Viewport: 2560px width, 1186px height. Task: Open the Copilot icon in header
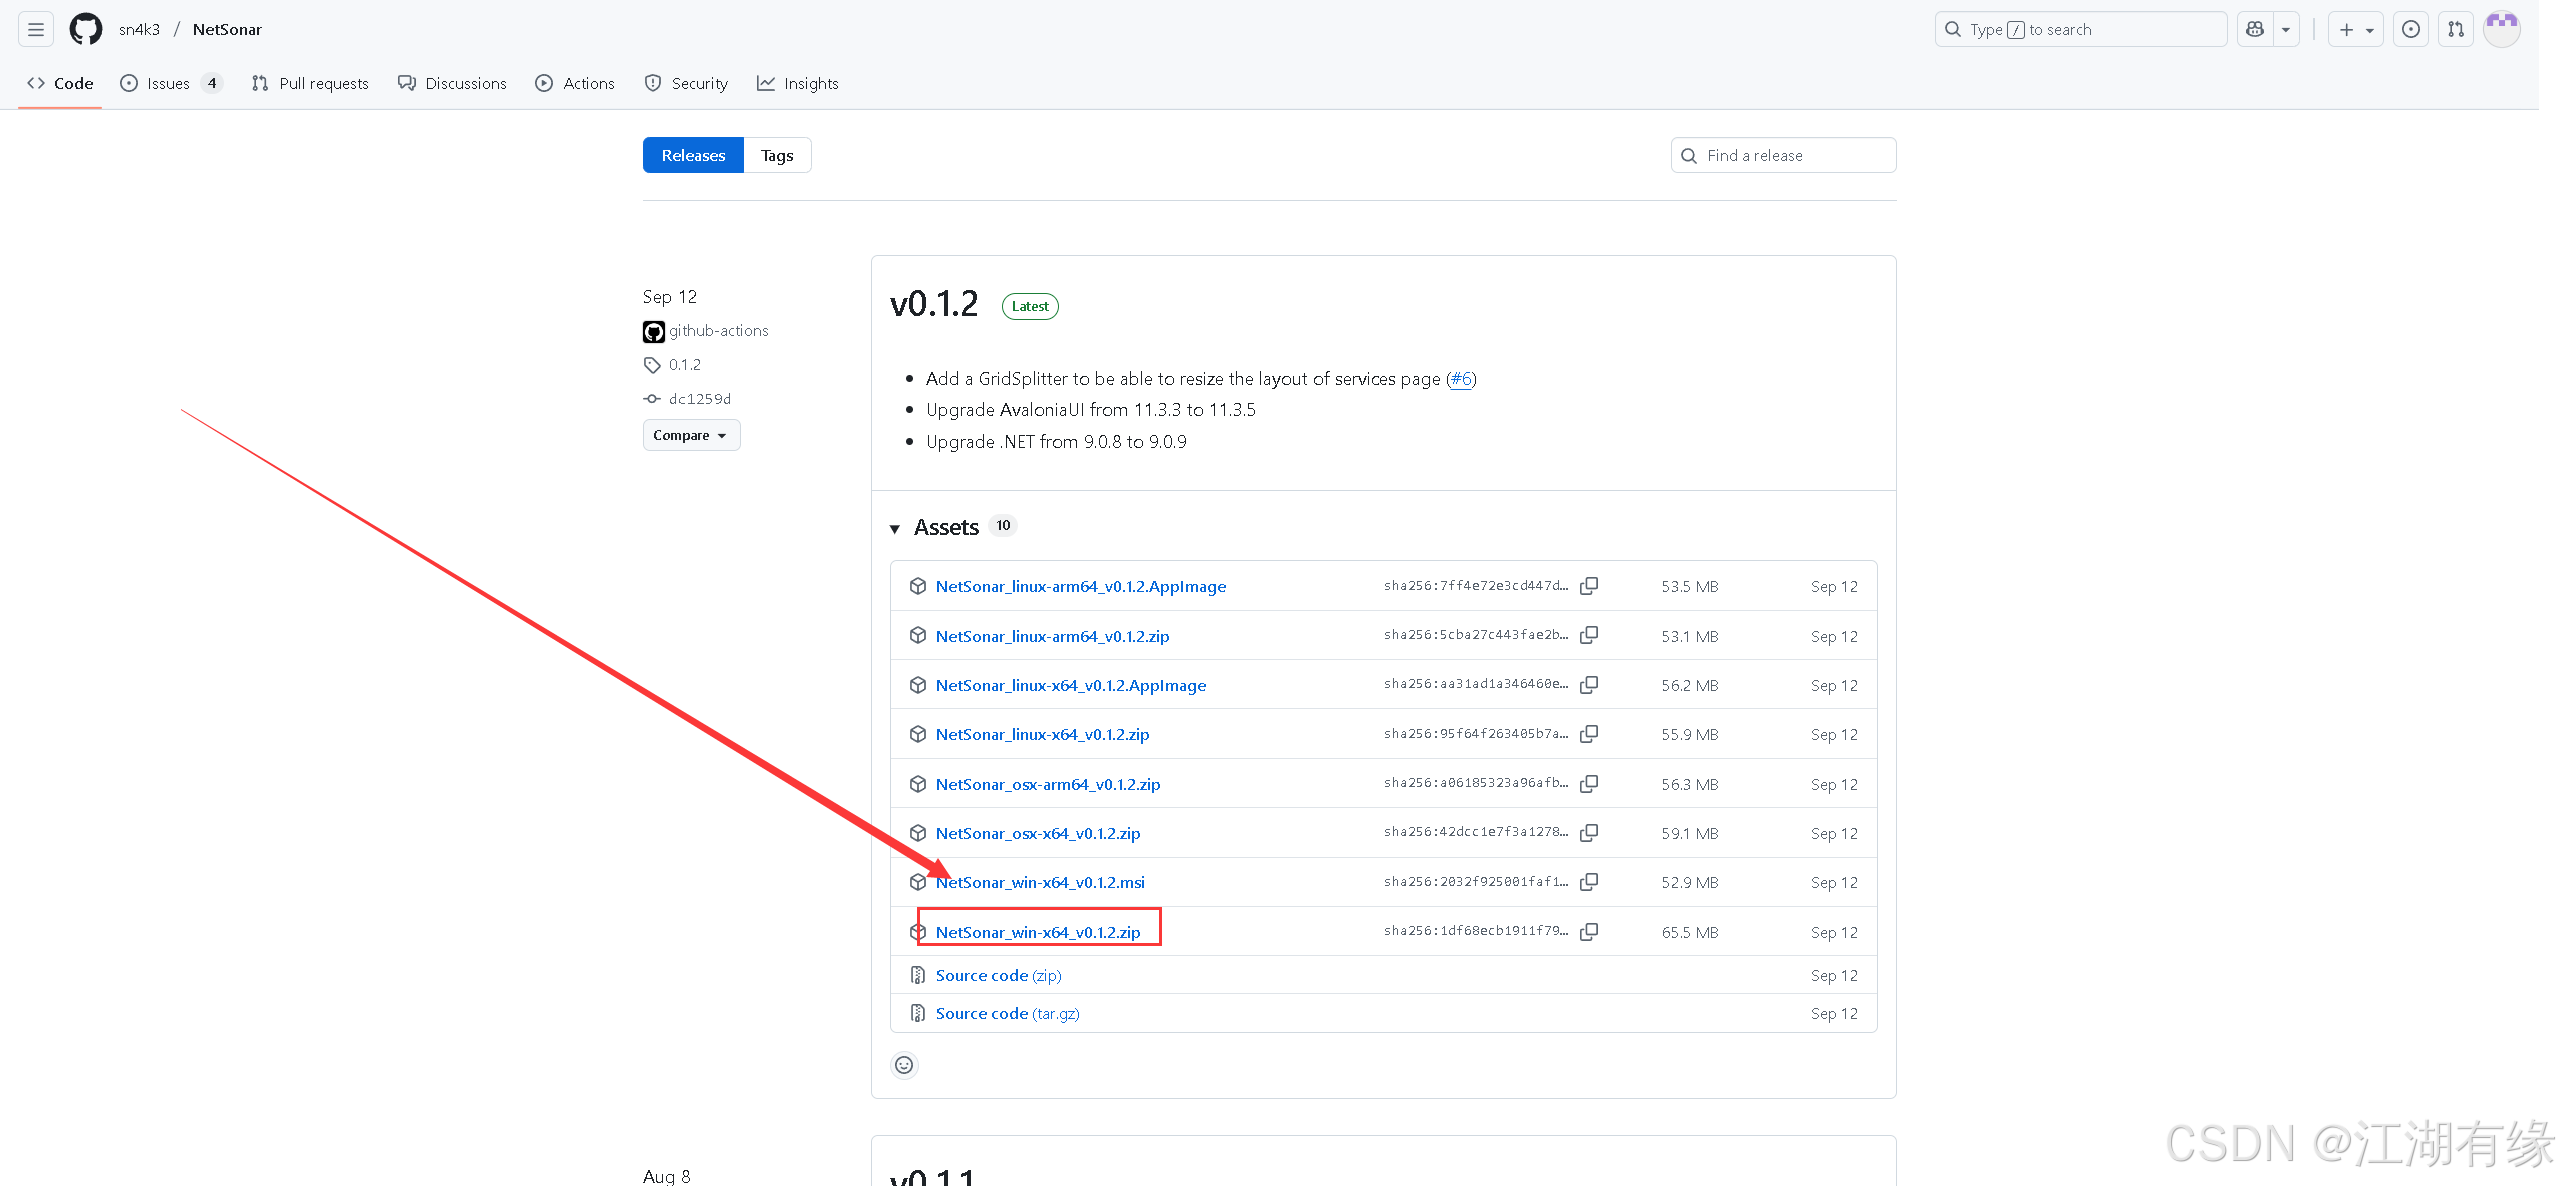tap(2255, 29)
